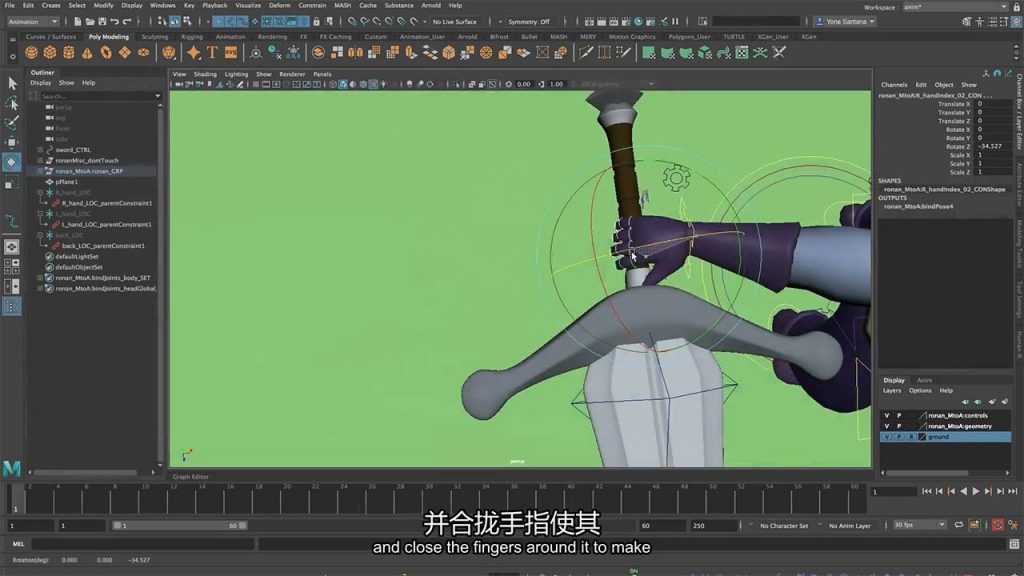
Task: Click the Redo arrow icon
Action: pyautogui.click(x=127, y=22)
